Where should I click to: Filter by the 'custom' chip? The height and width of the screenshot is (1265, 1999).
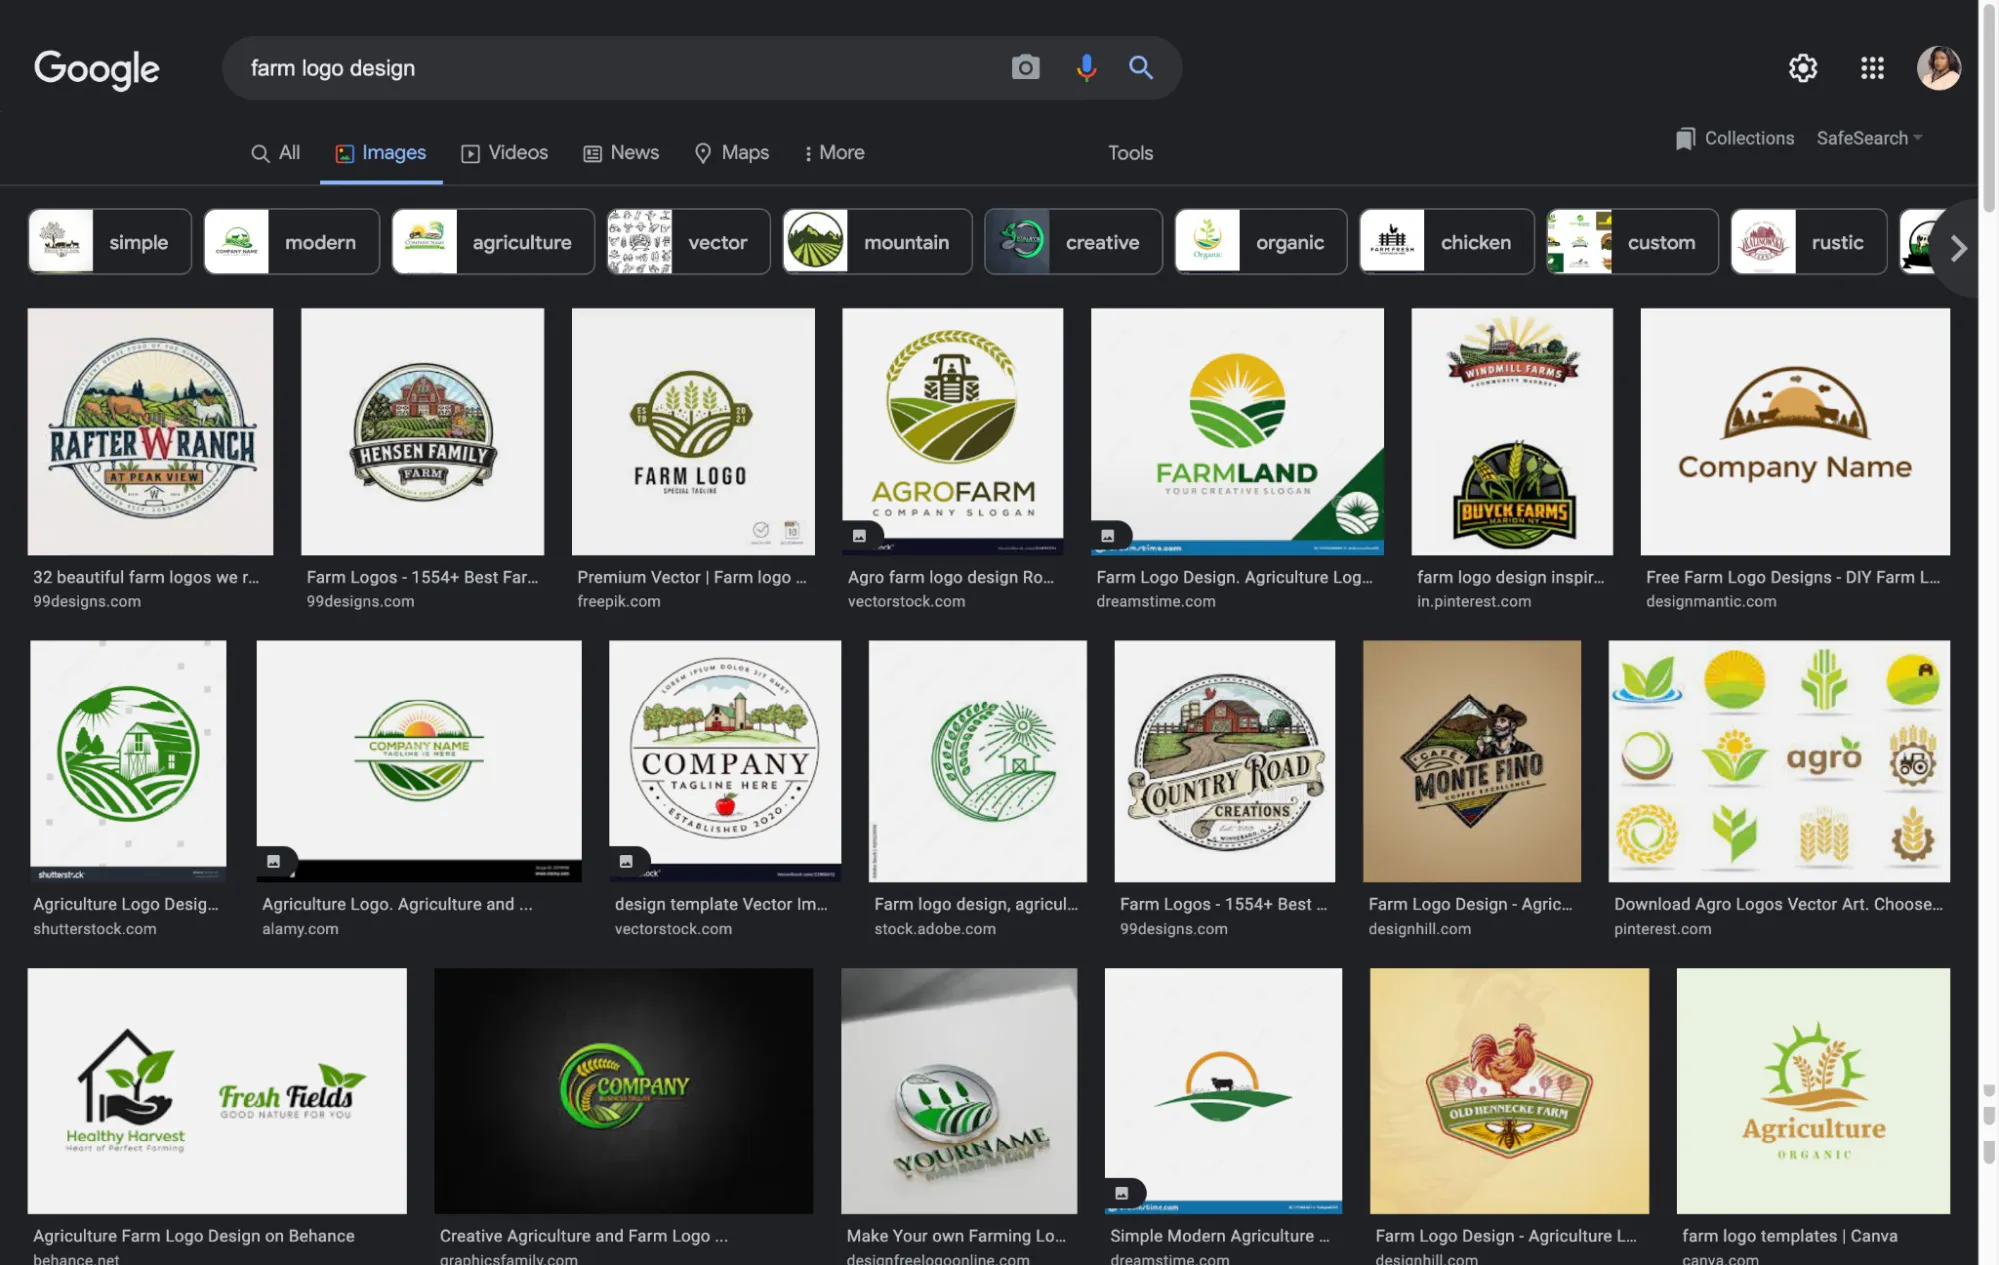1632,242
